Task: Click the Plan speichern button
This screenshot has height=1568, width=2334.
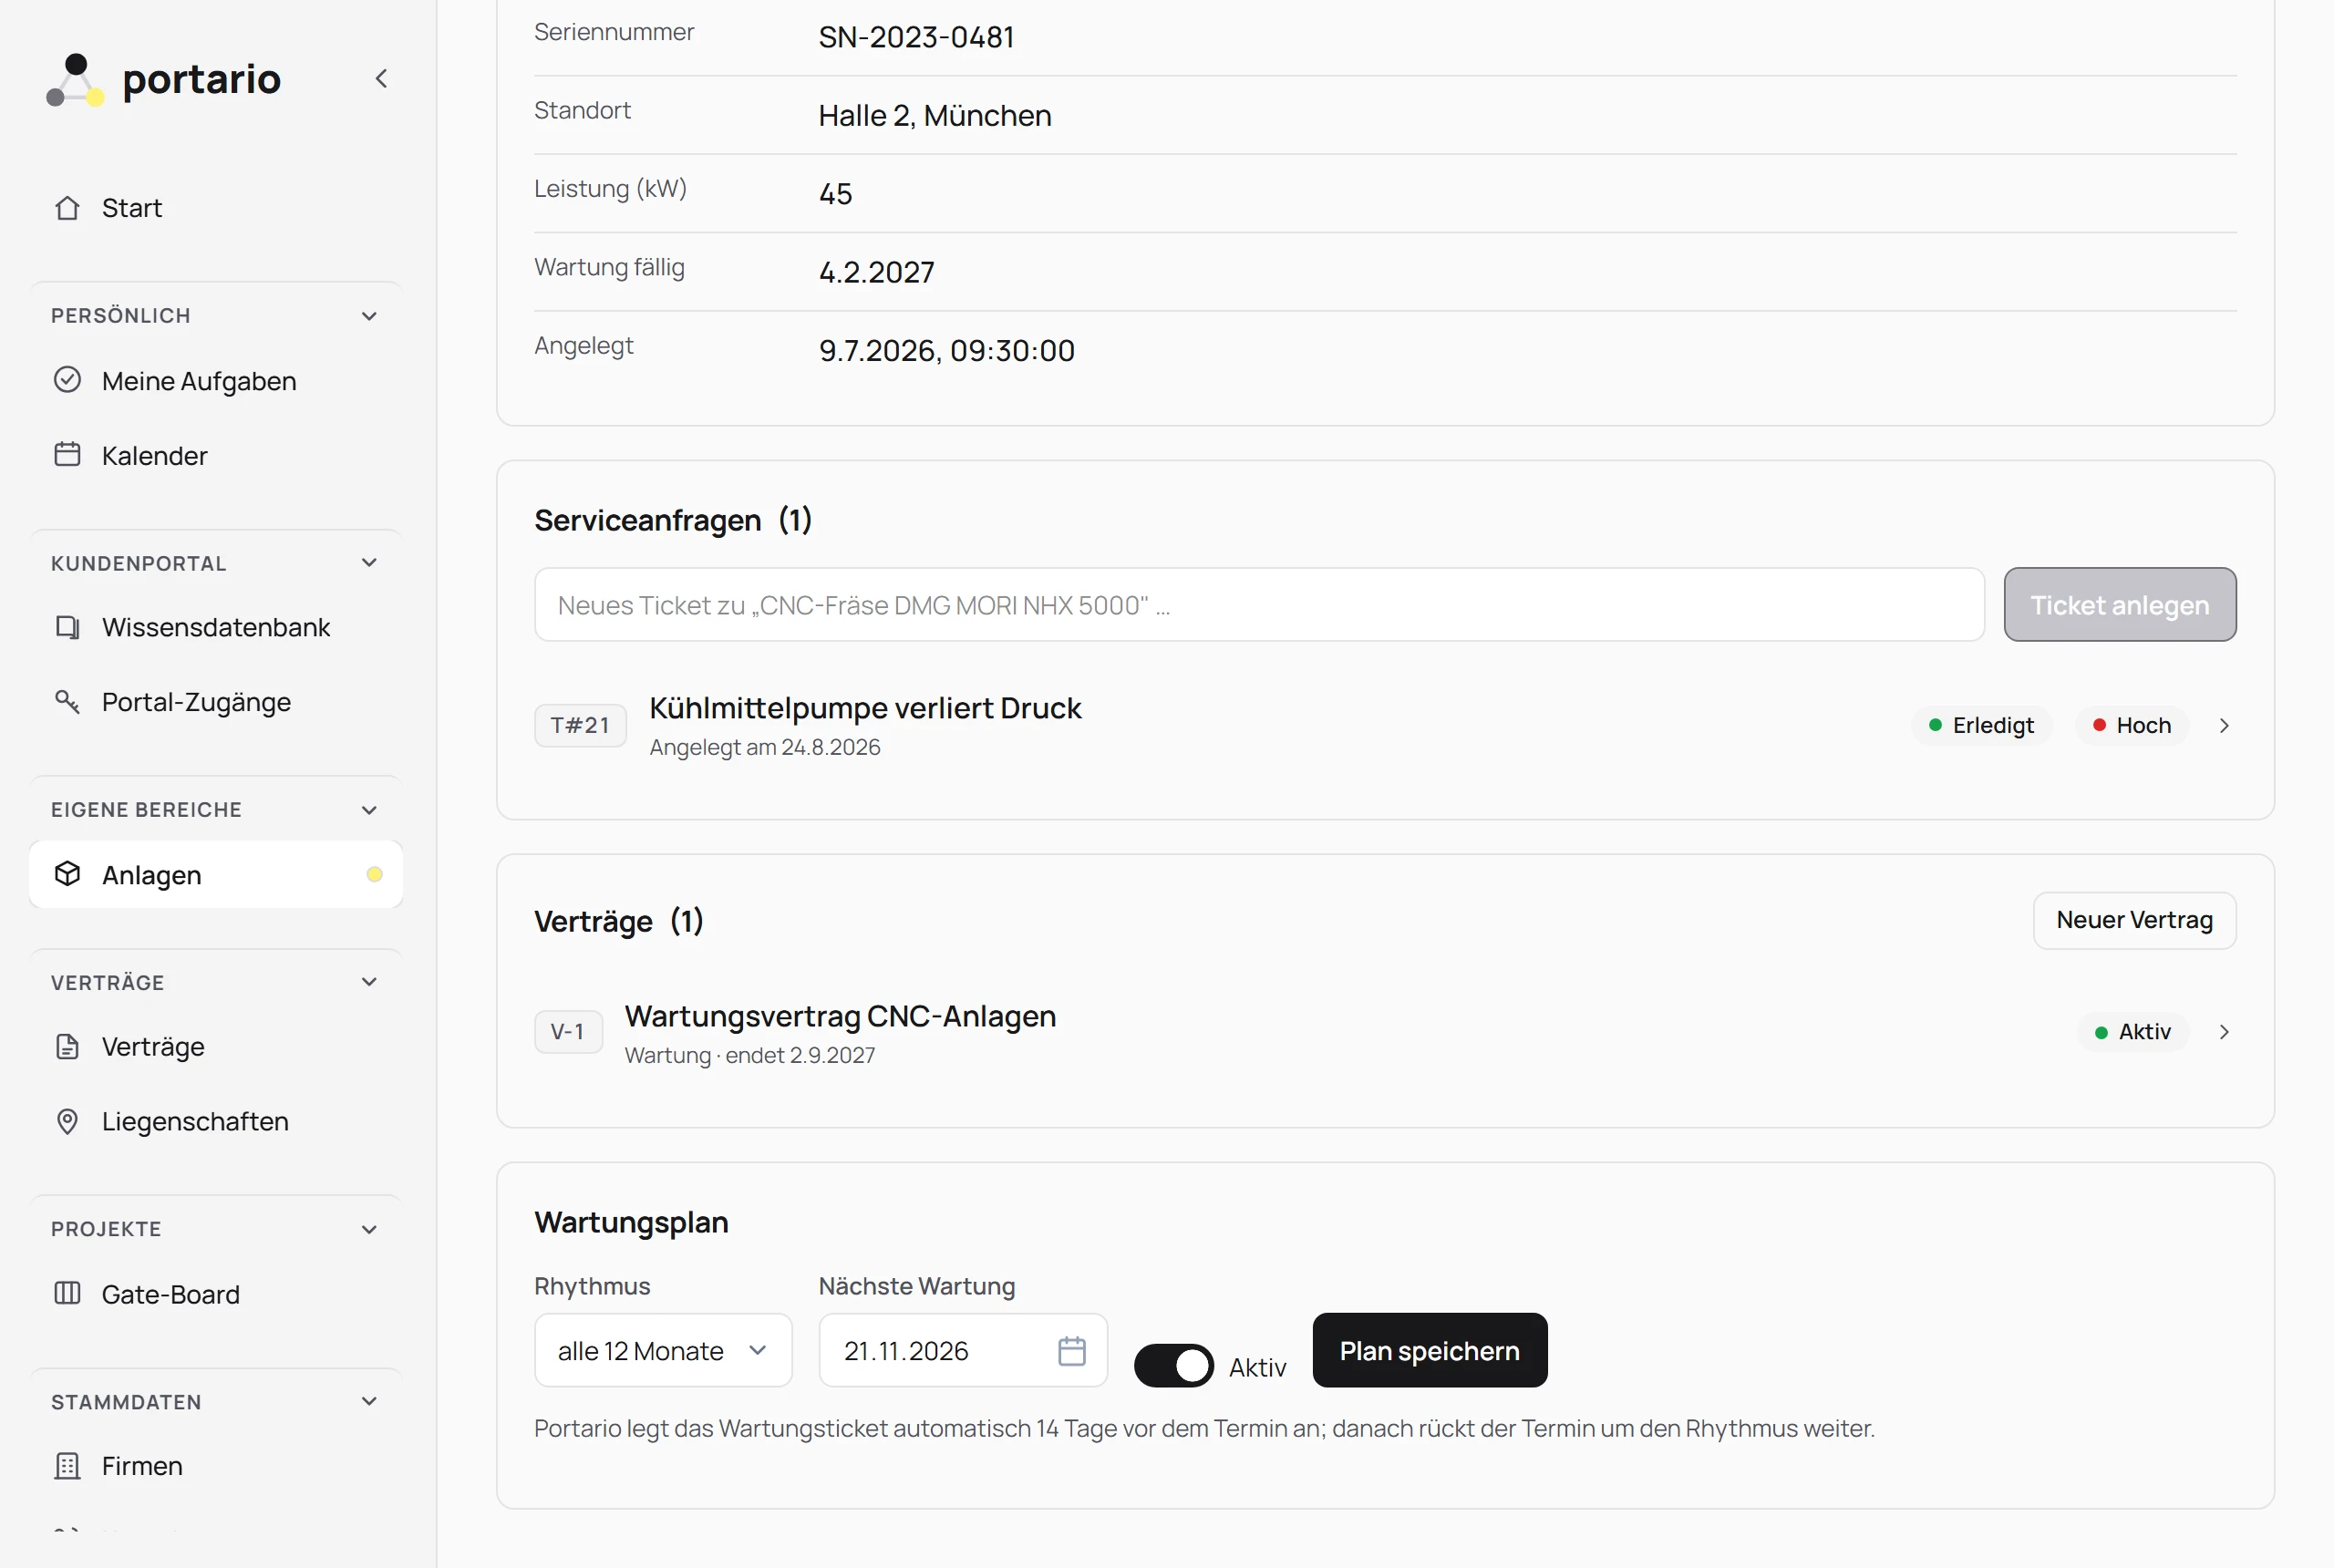Action: click(1429, 1350)
